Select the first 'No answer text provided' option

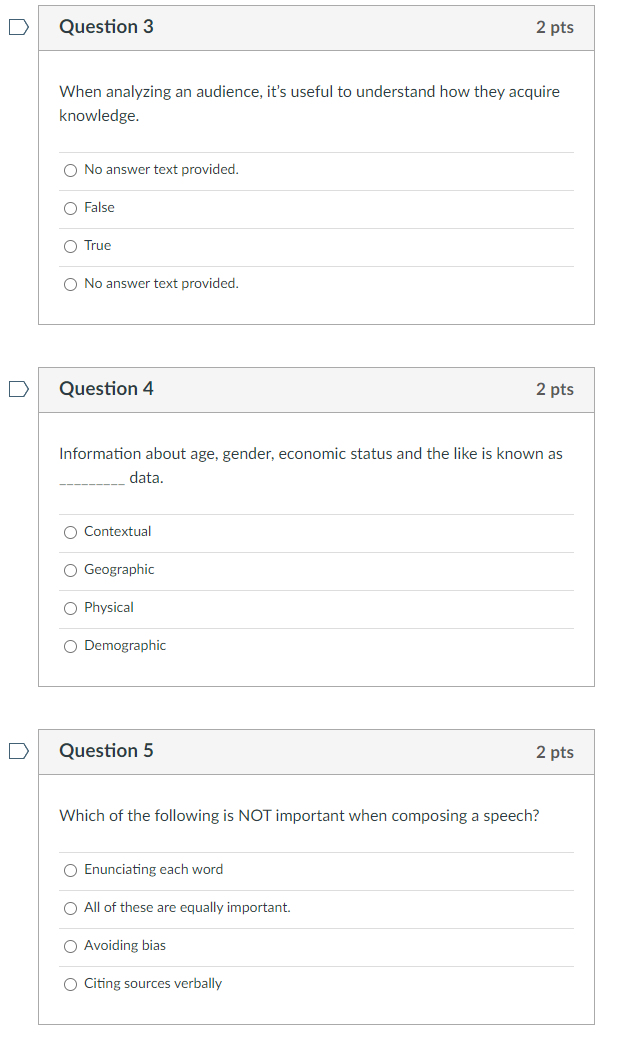[70, 170]
